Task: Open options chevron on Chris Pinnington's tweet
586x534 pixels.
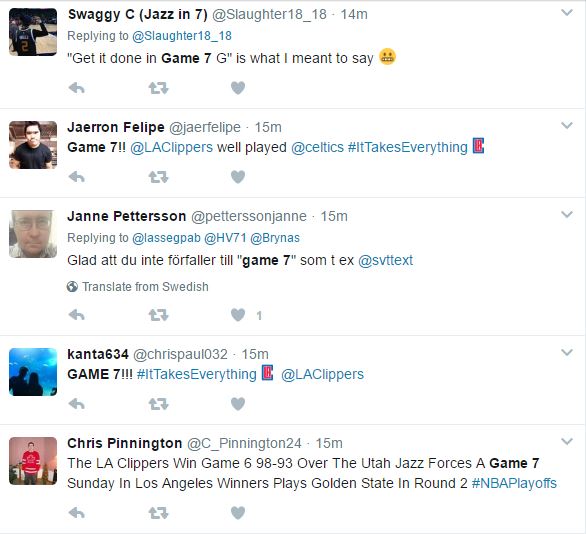Action: [x=567, y=442]
